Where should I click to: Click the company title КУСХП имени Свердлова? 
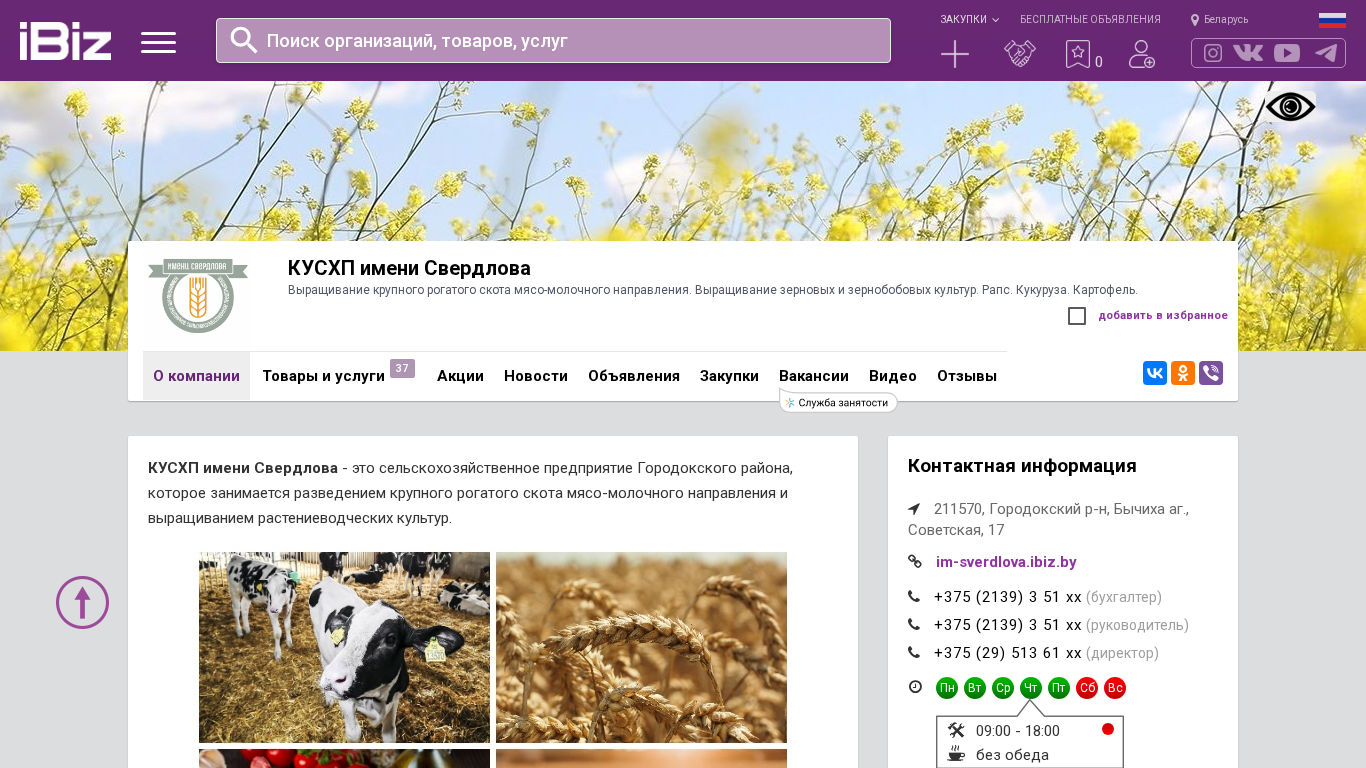(x=409, y=268)
